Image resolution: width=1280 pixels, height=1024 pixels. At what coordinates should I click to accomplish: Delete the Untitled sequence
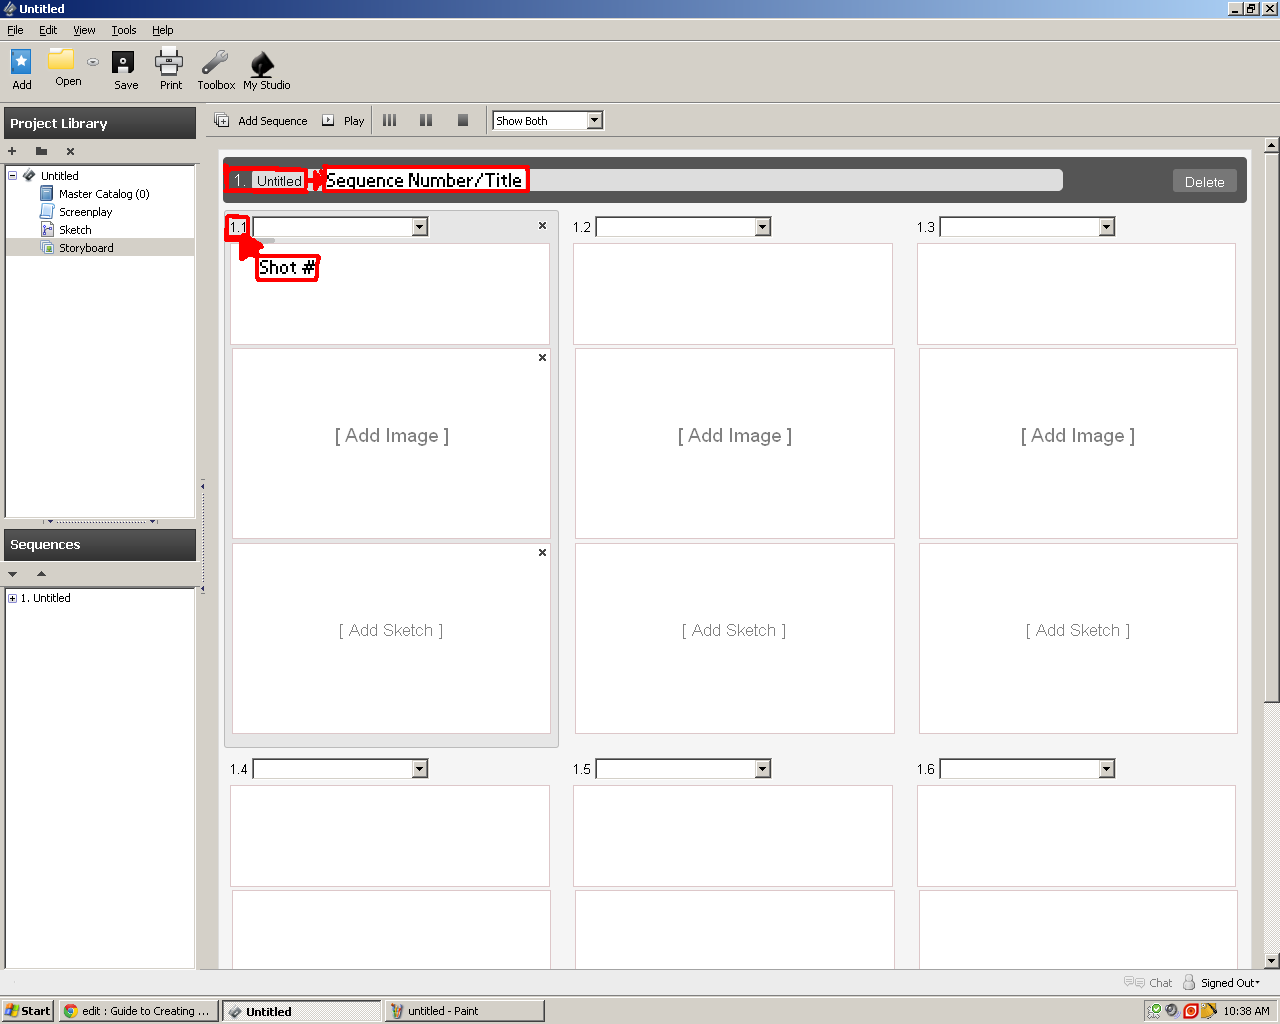(x=1204, y=181)
